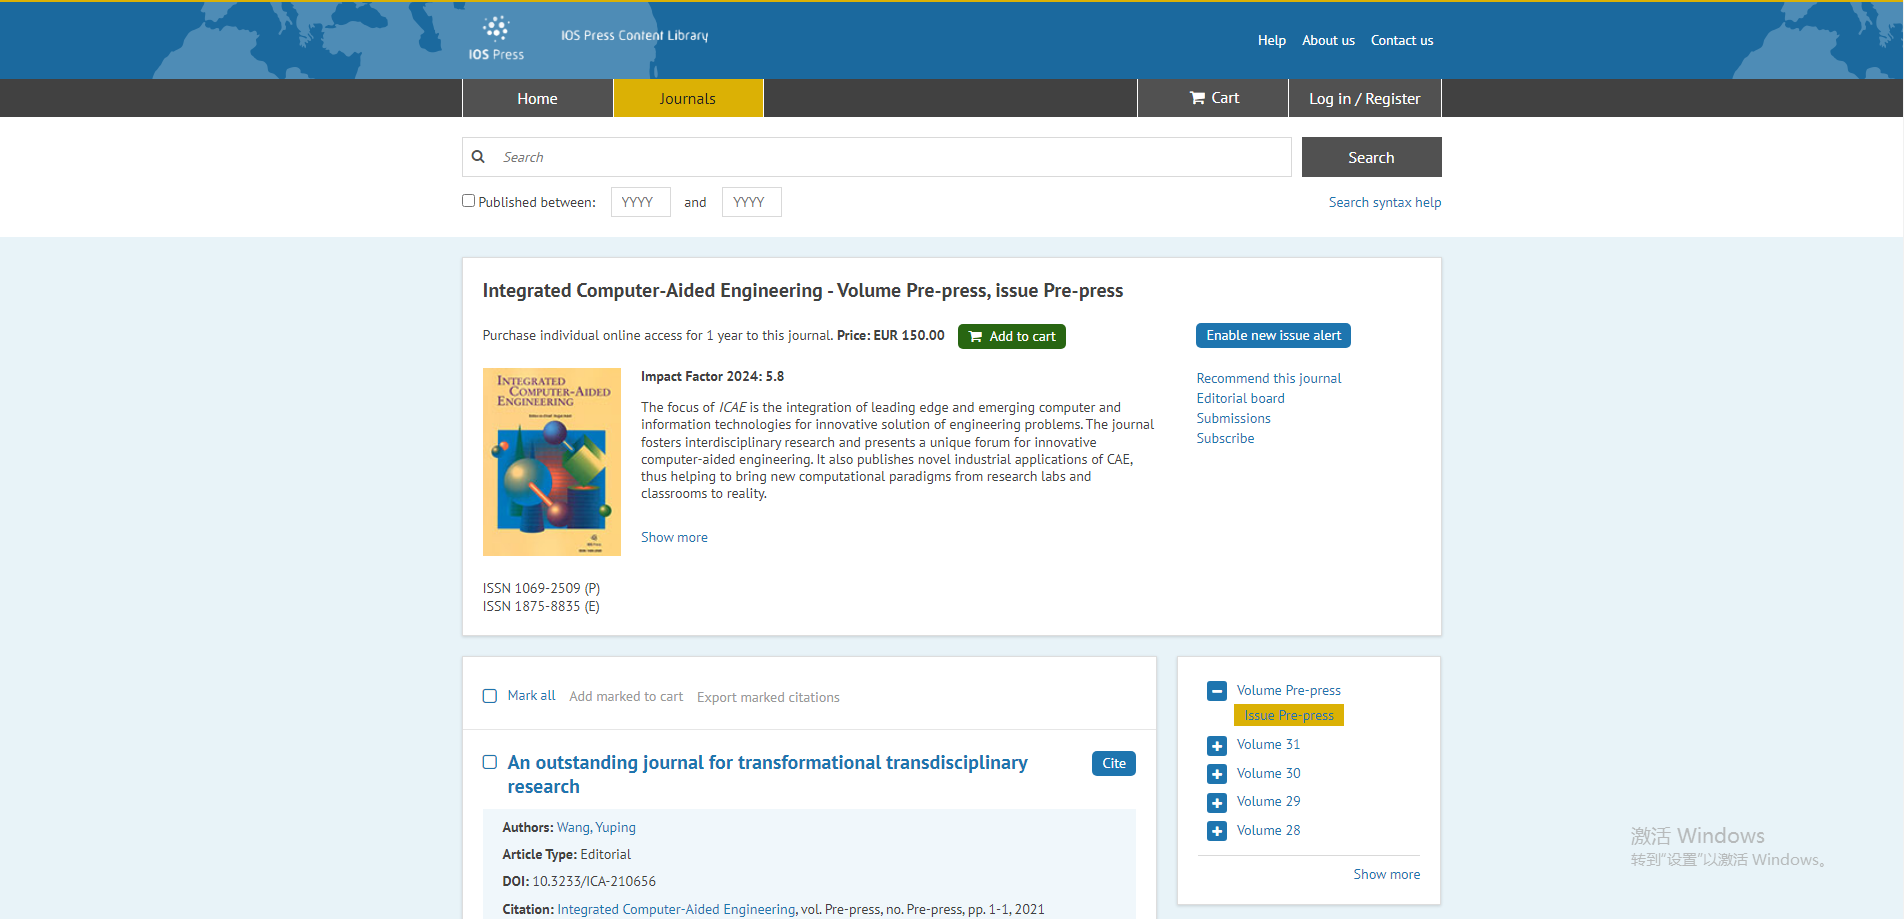Show more volumes in the sidebar

1386,874
